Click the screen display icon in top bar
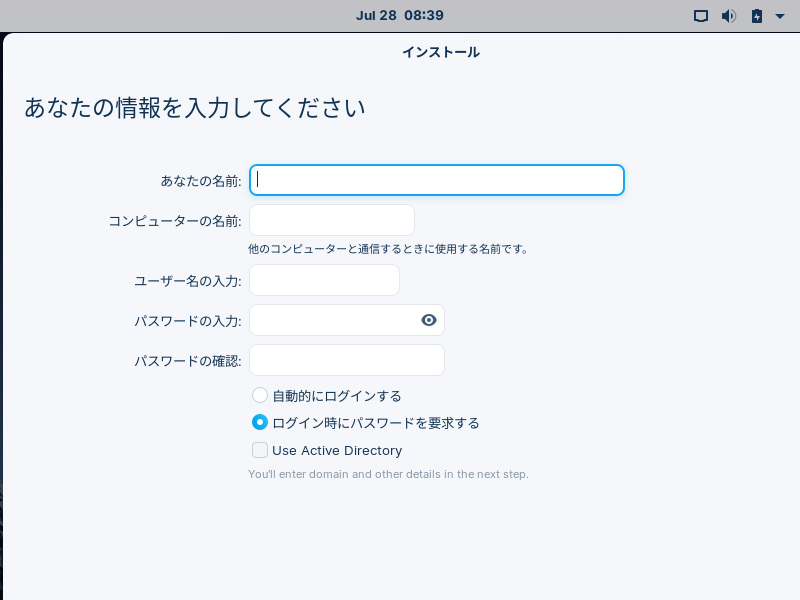 [x=701, y=16]
